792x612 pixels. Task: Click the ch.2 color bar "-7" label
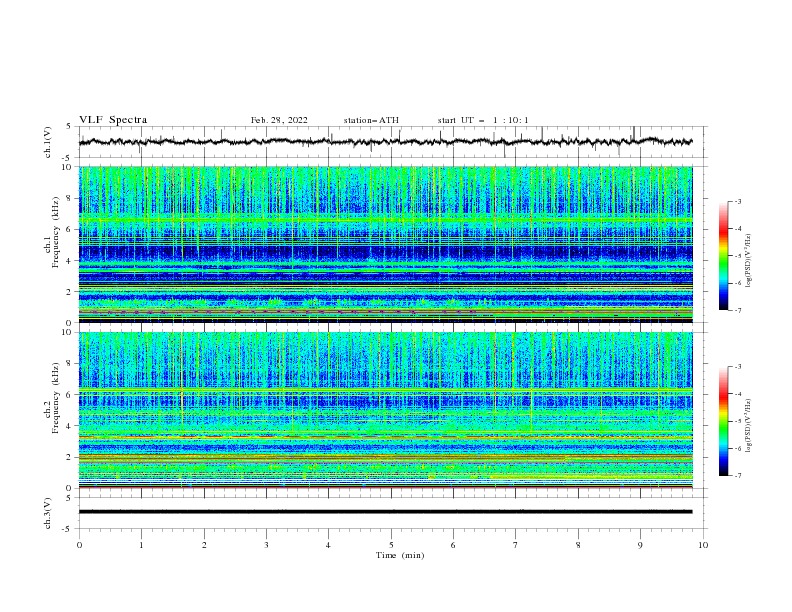(737, 475)
